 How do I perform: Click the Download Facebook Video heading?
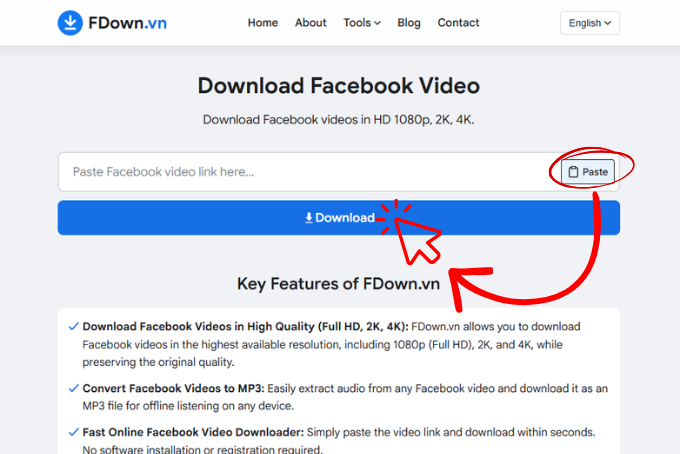pos(339,86)
